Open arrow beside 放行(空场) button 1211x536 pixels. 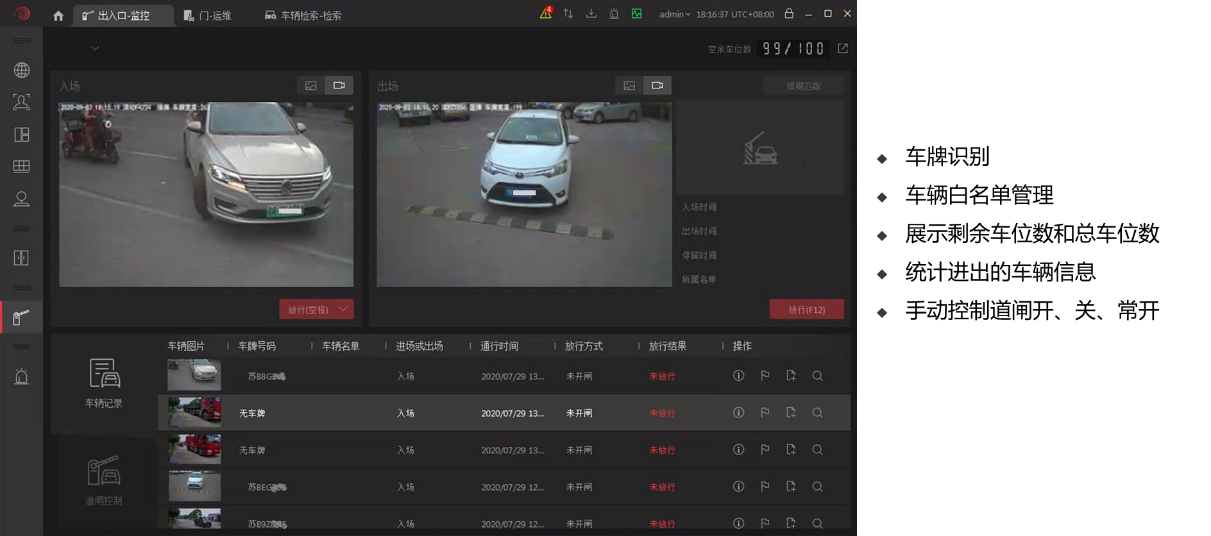tap(344, 309)
